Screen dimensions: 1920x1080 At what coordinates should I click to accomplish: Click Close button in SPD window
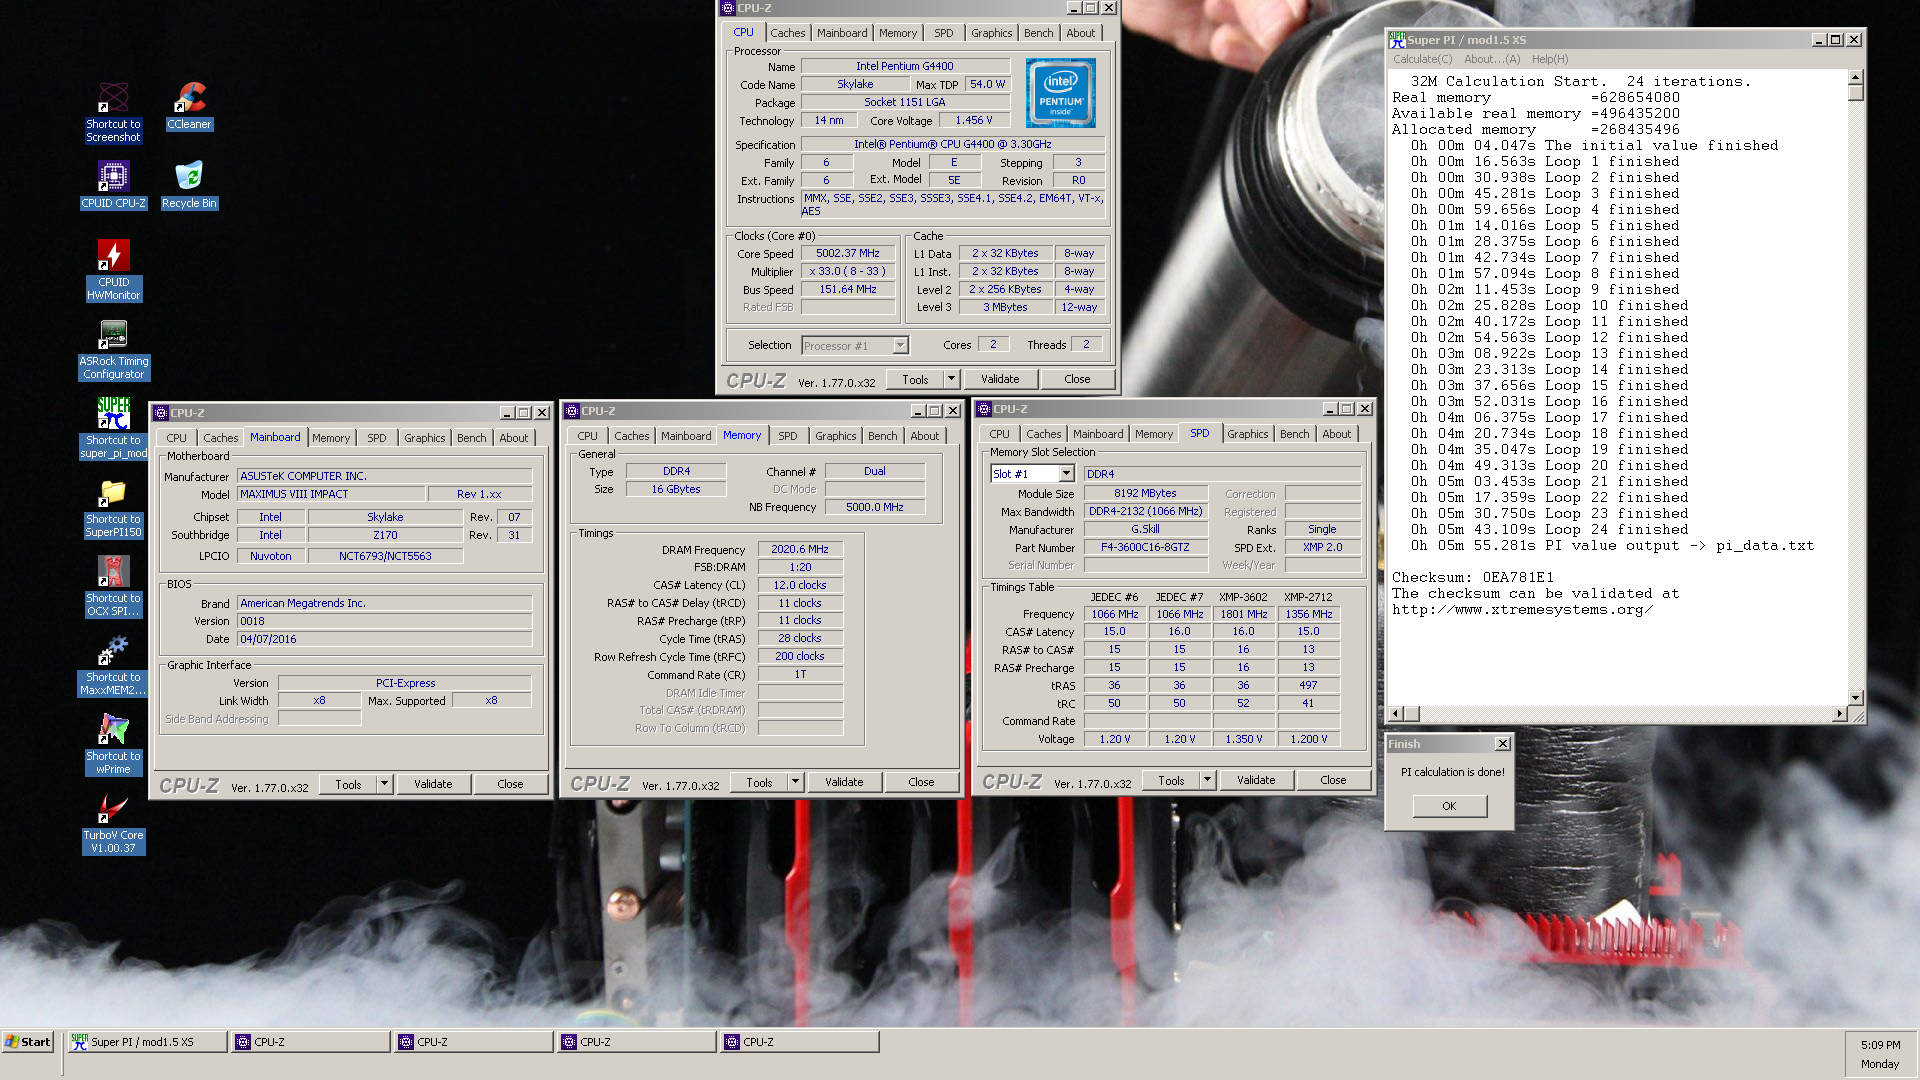(1333, 780)
